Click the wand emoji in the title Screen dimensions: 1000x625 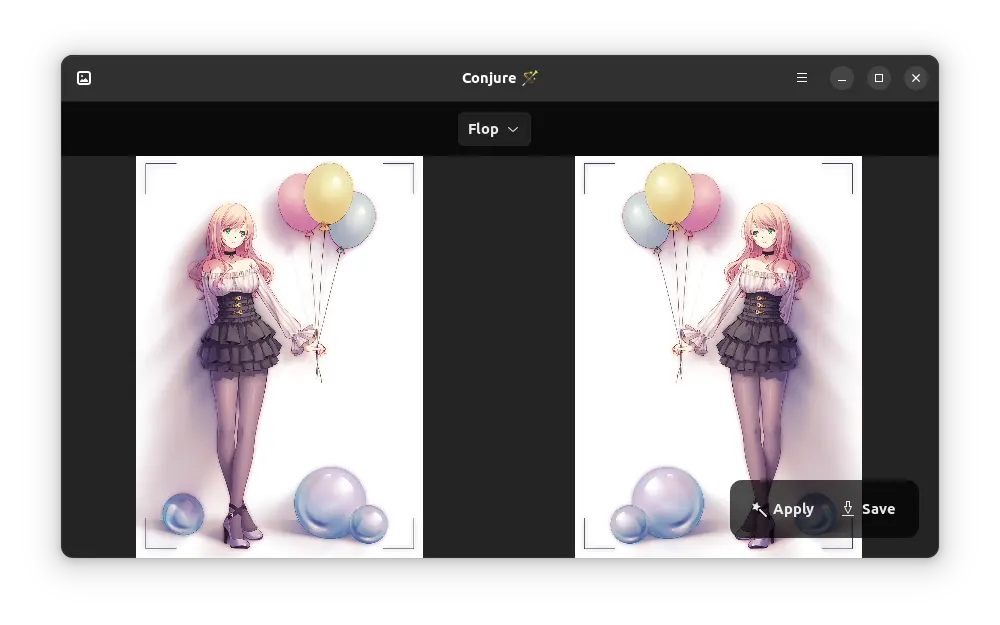coord(530,78)
